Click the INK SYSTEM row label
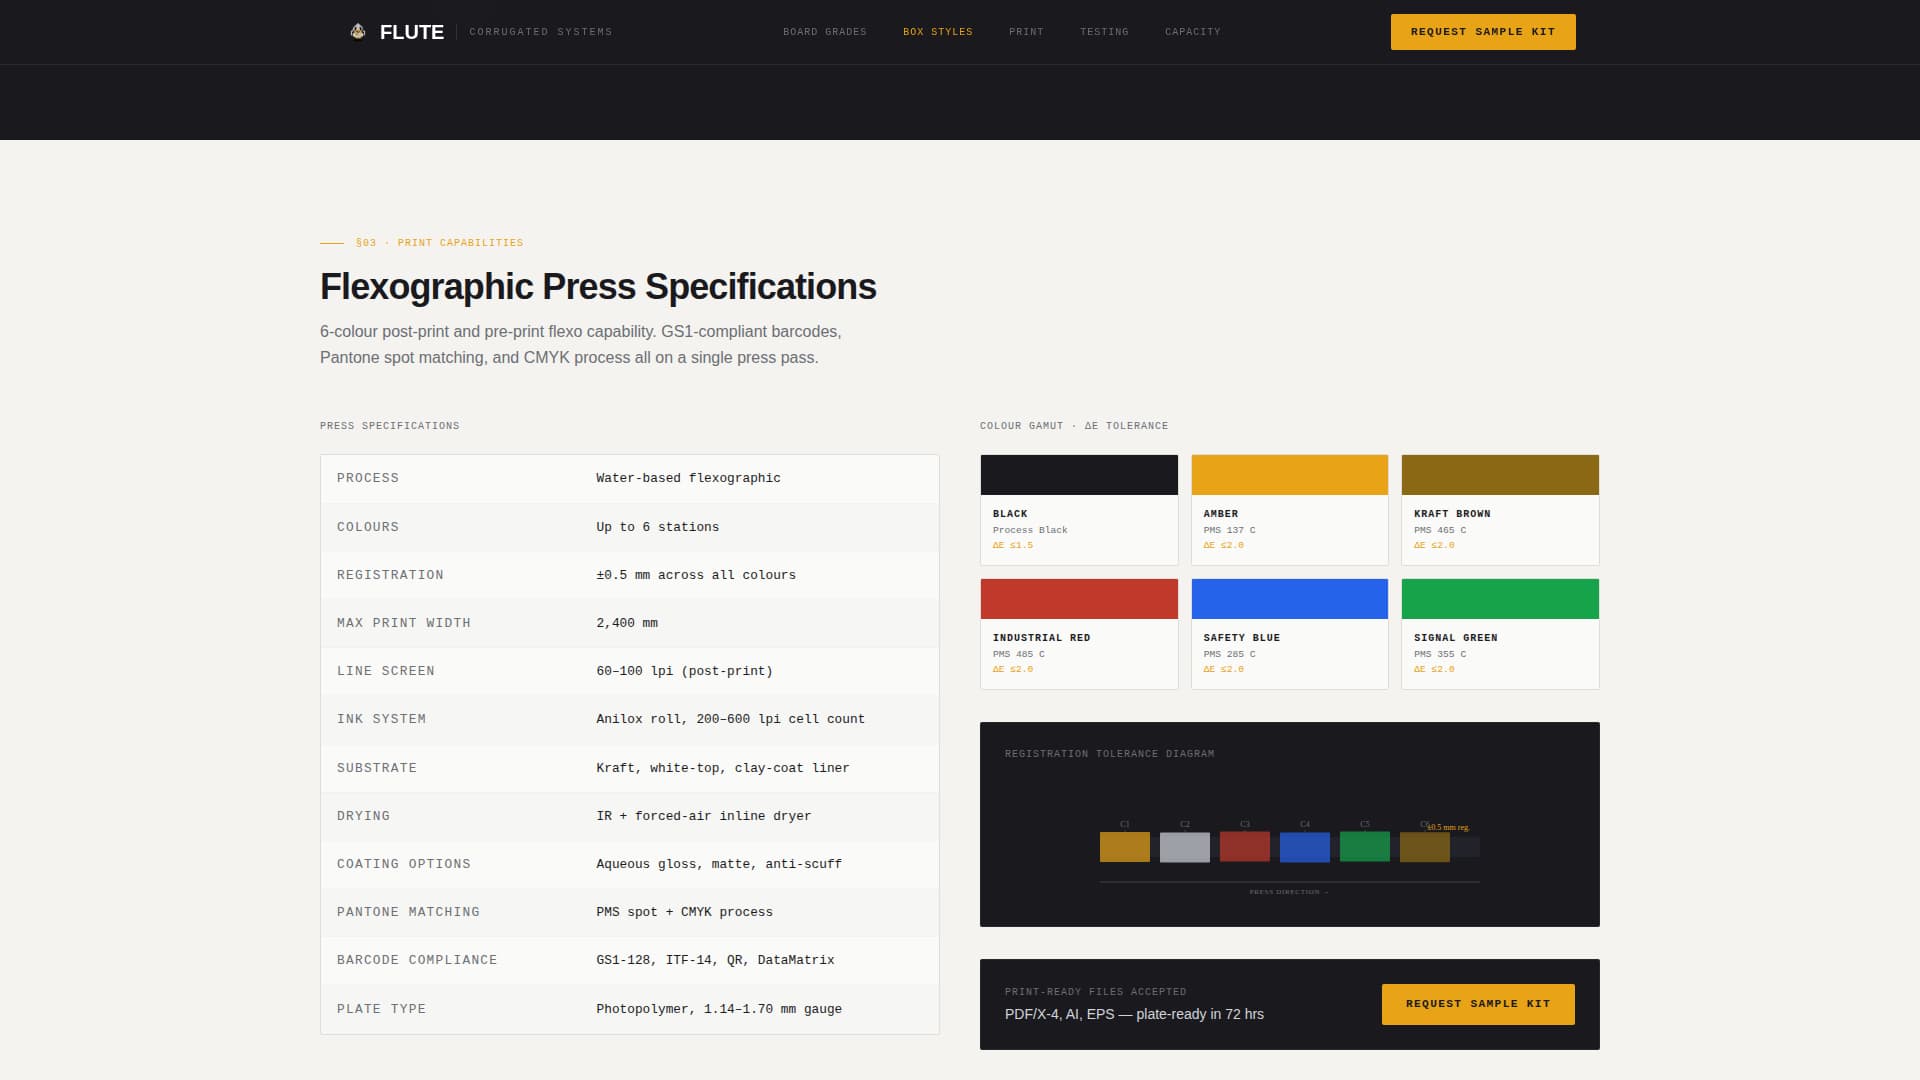Viewport: 1920px width, 1080px height. click(381, 719)
